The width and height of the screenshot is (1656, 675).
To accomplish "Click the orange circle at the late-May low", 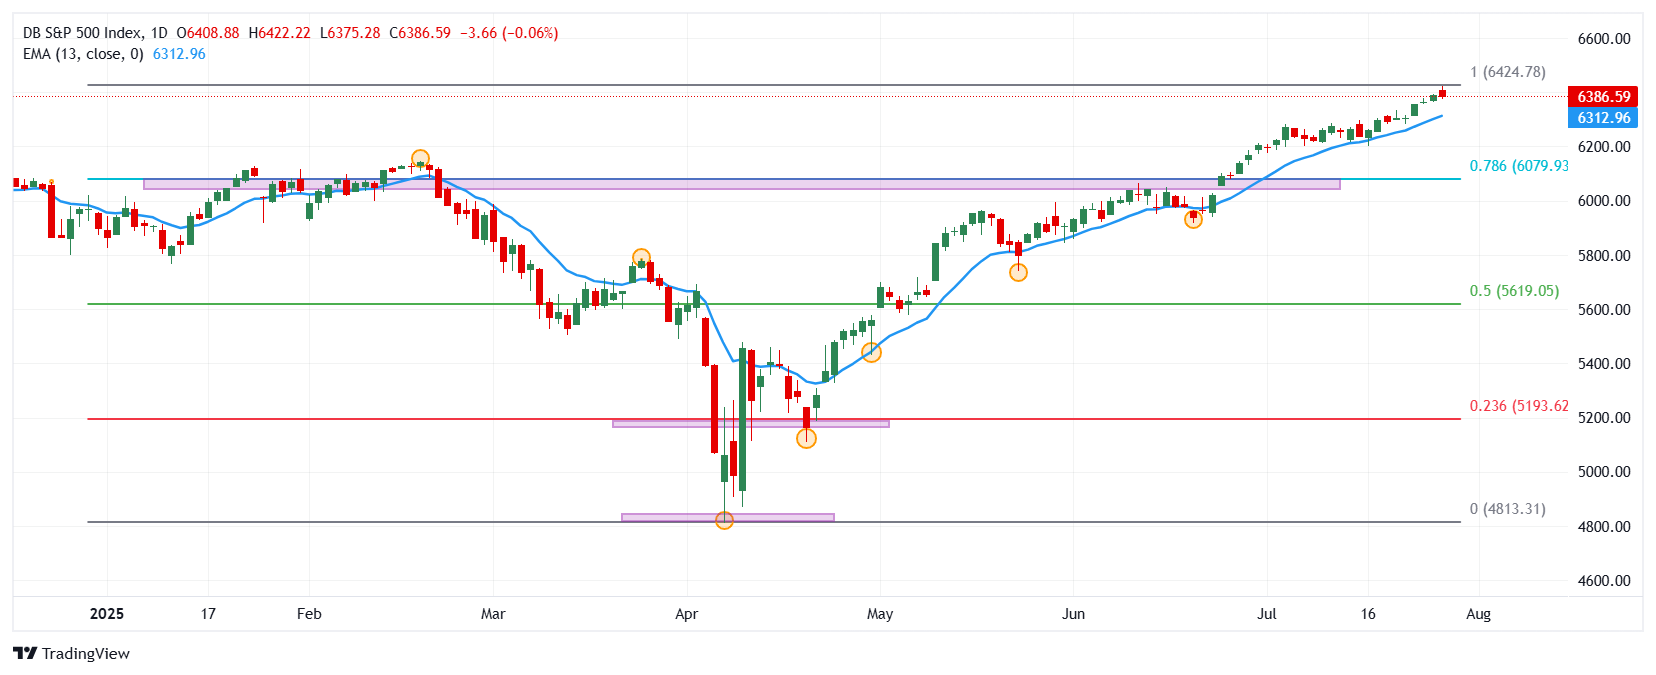I will (1018, 272).
